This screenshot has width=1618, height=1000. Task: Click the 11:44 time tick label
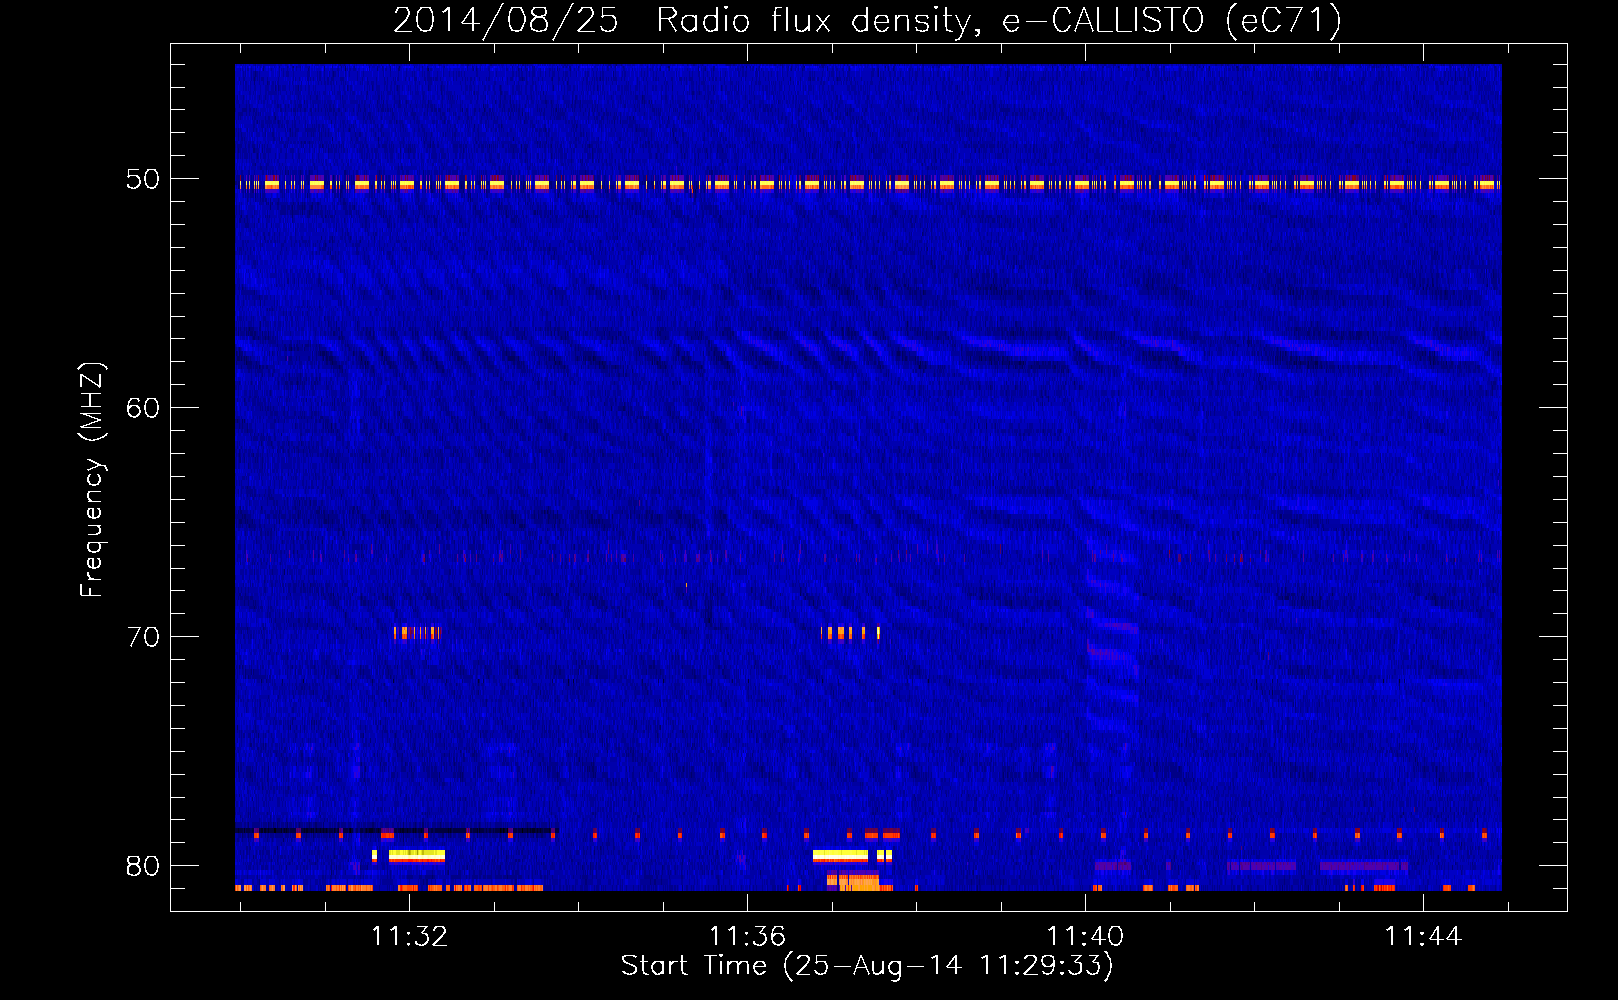(x=1423, y=936)
